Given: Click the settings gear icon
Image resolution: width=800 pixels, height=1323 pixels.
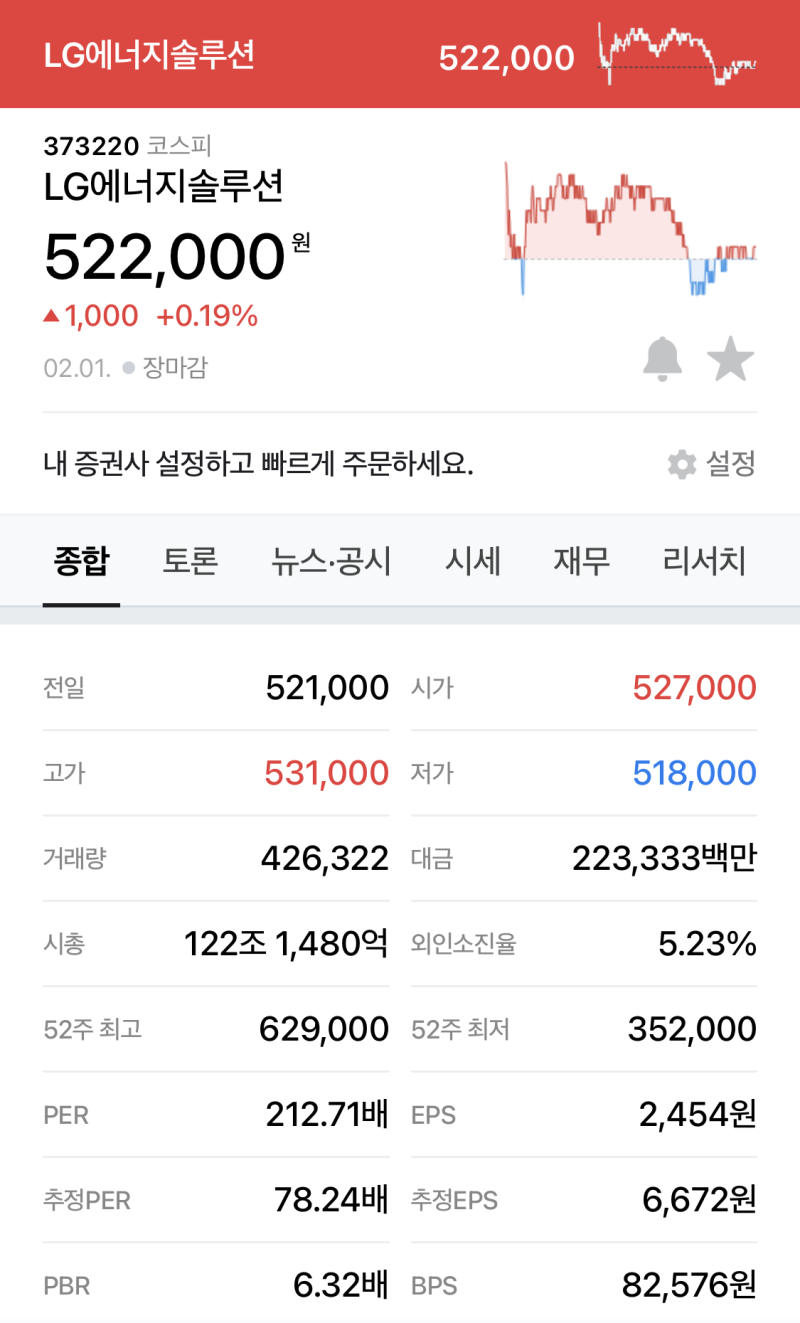Looking at the screenshot, I should click(x=682, y=464).
